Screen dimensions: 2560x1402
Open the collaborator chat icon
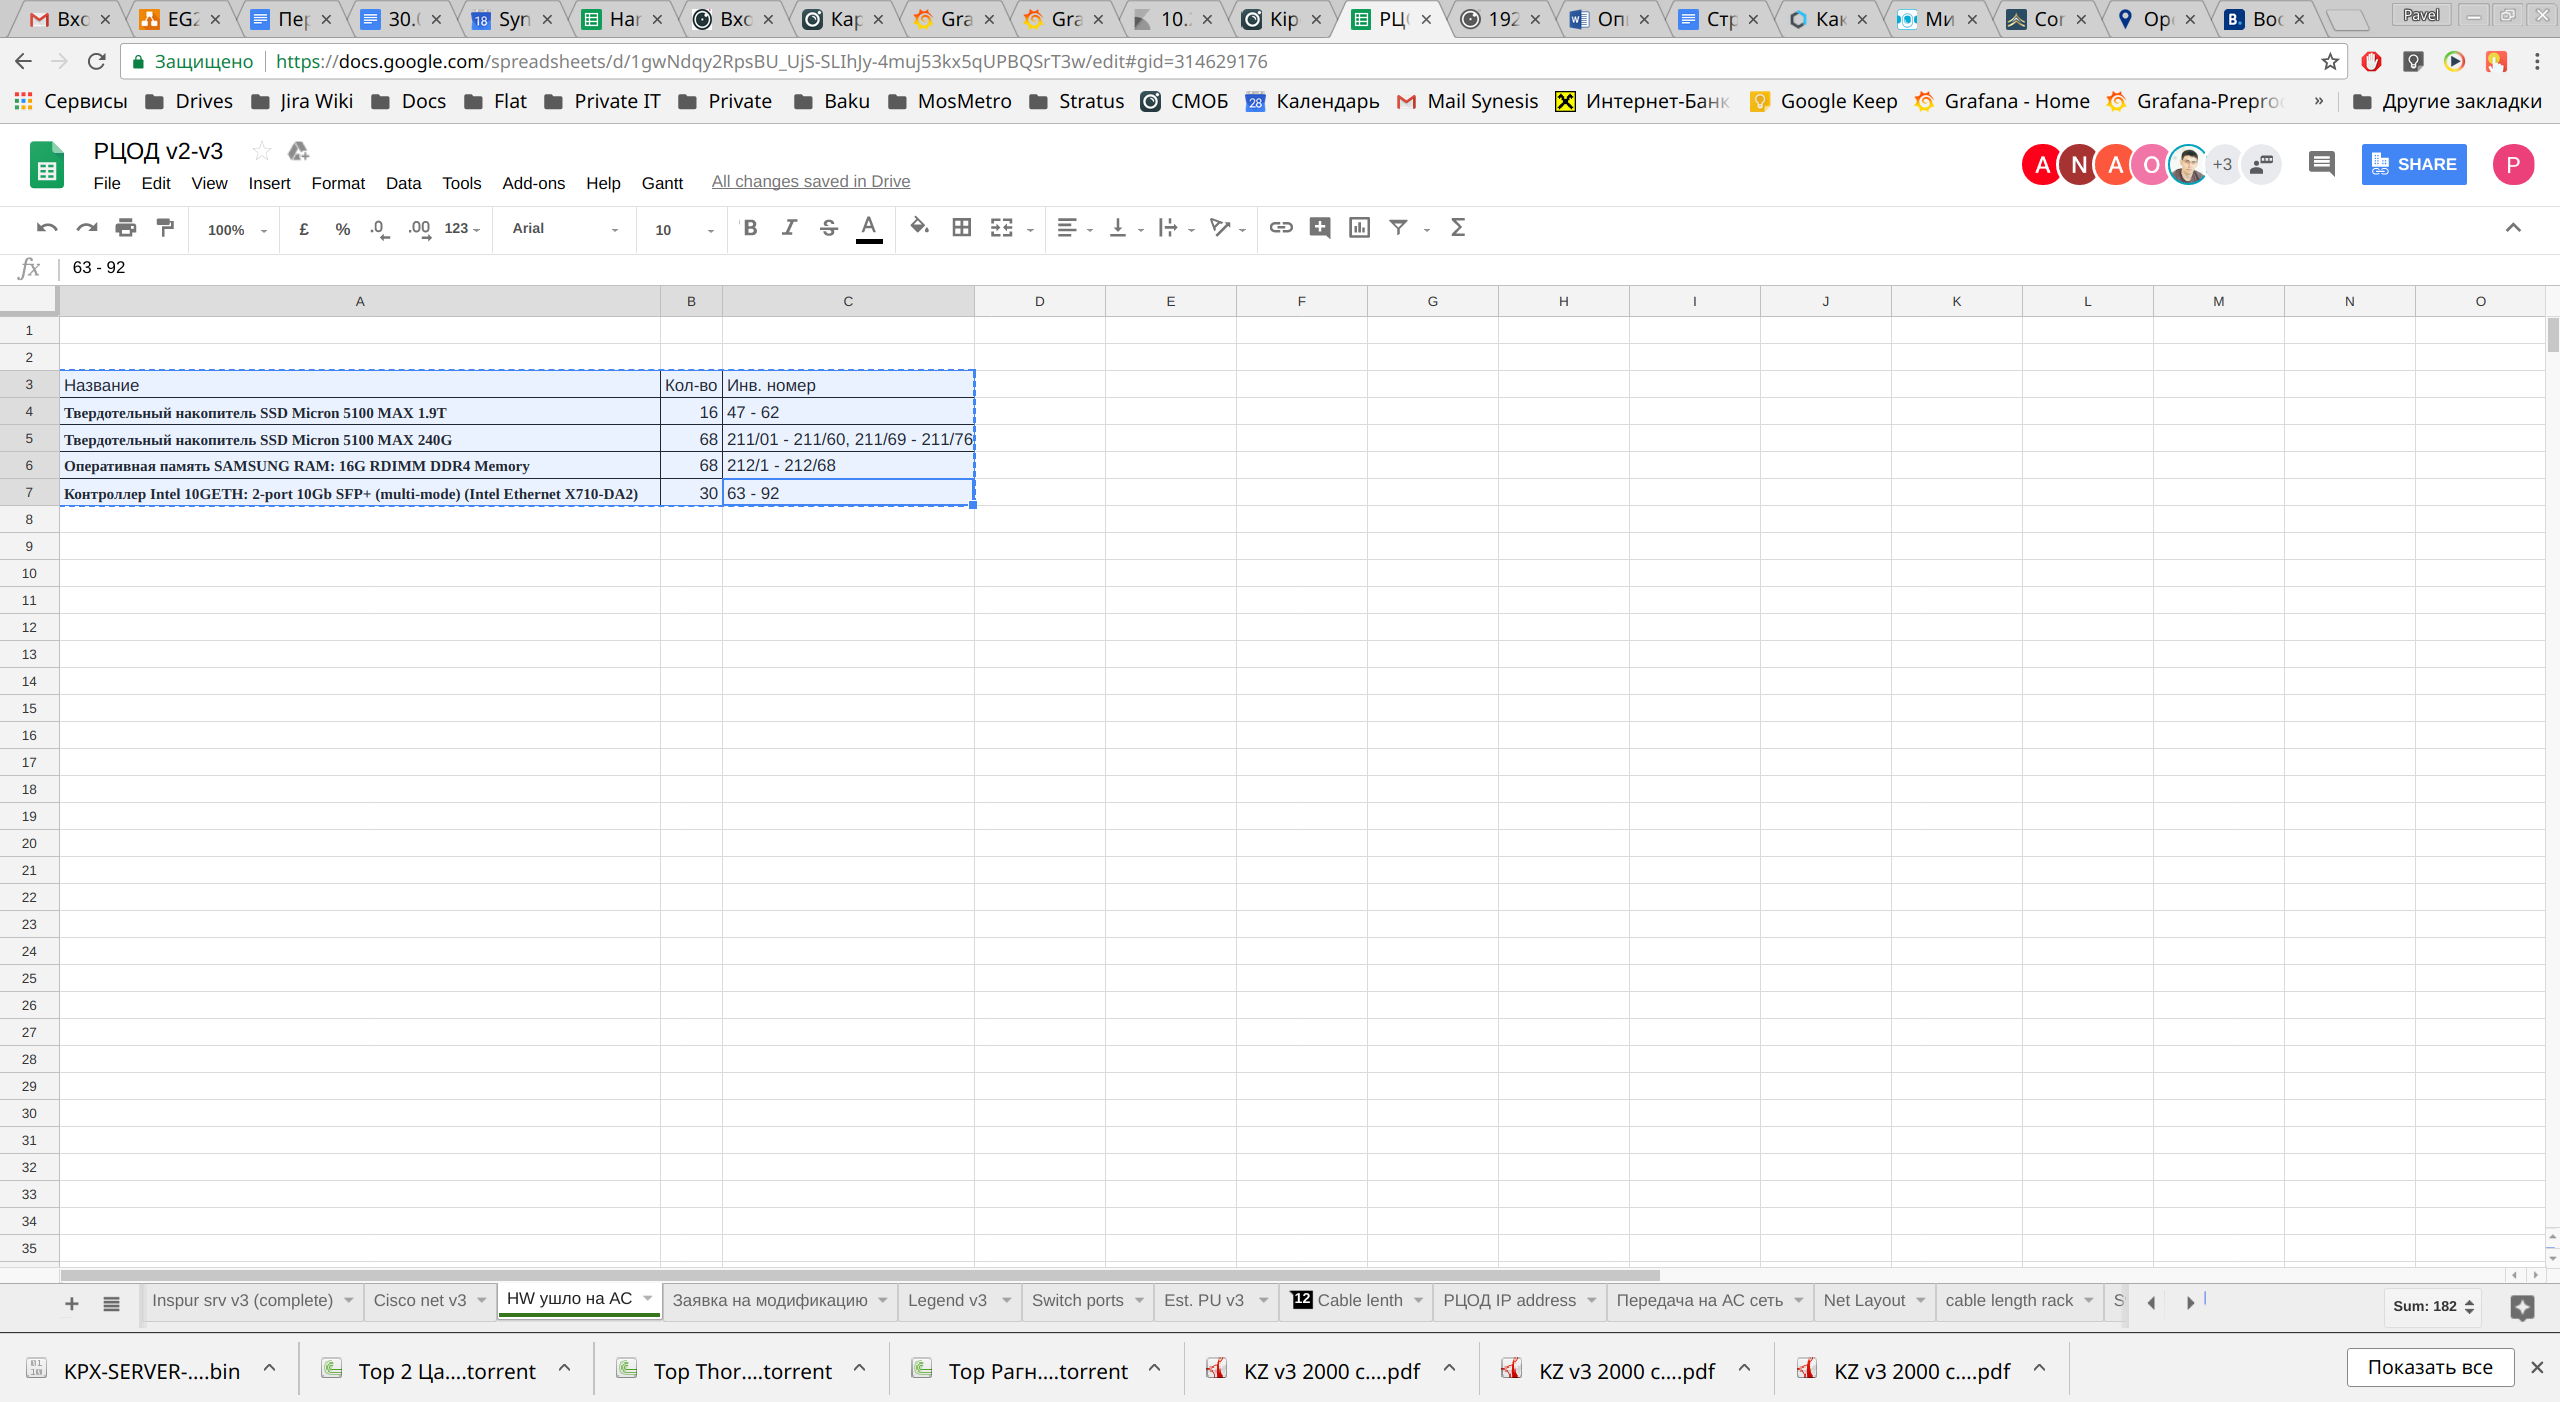coord(2262,164)
